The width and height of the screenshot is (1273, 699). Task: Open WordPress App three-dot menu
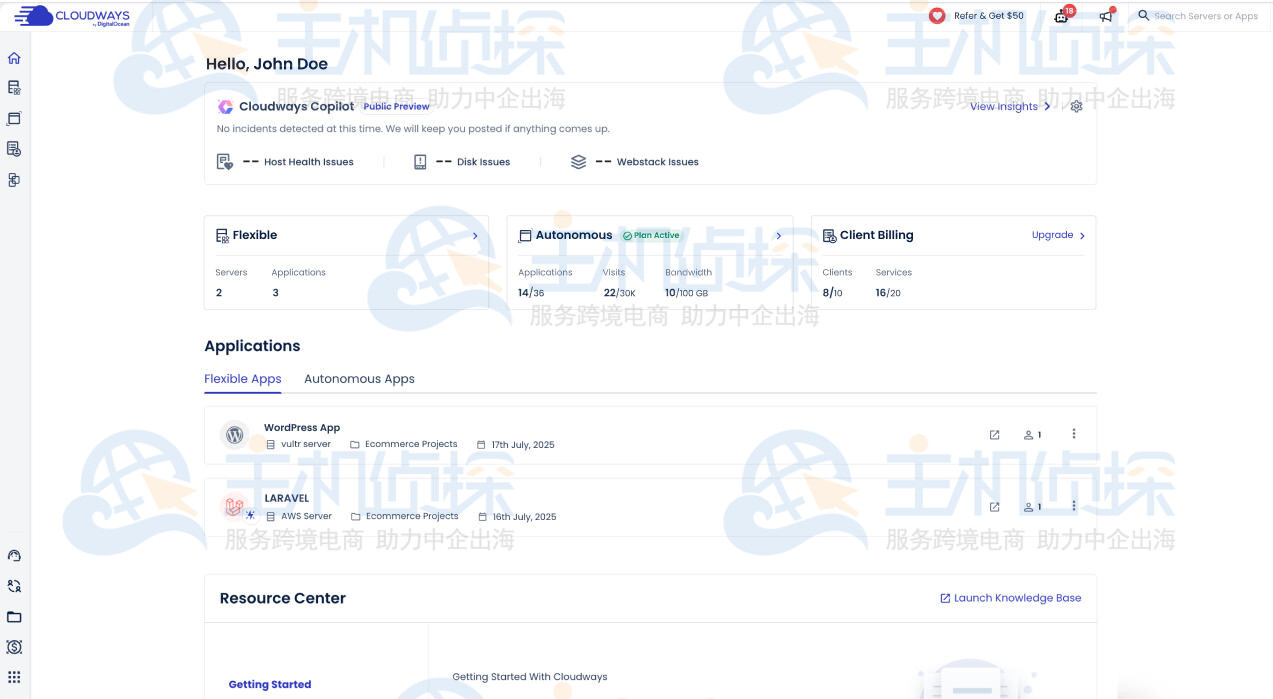pos(1074,433)
